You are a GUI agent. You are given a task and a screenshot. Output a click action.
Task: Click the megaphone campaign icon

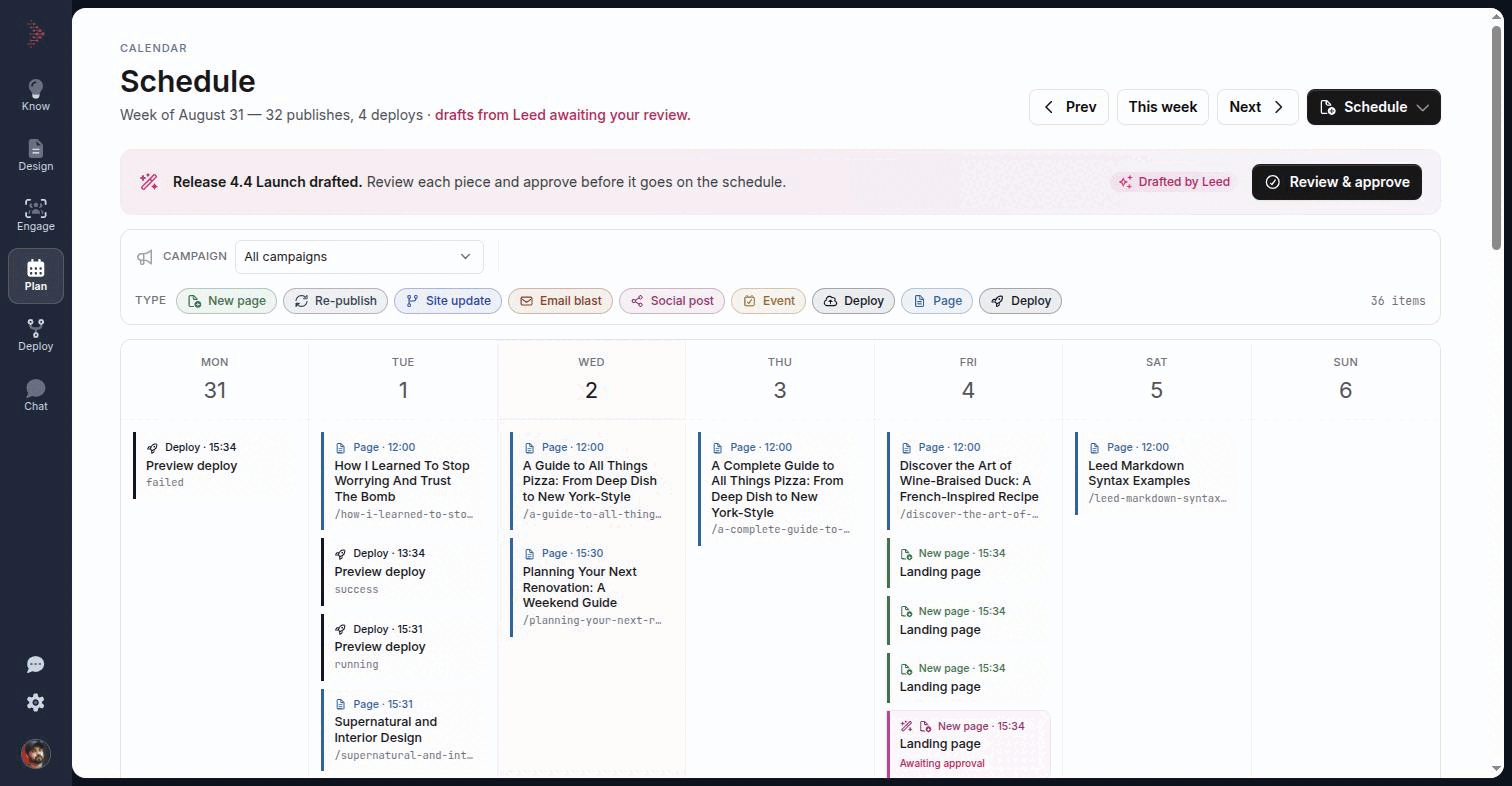pos(145,257)
